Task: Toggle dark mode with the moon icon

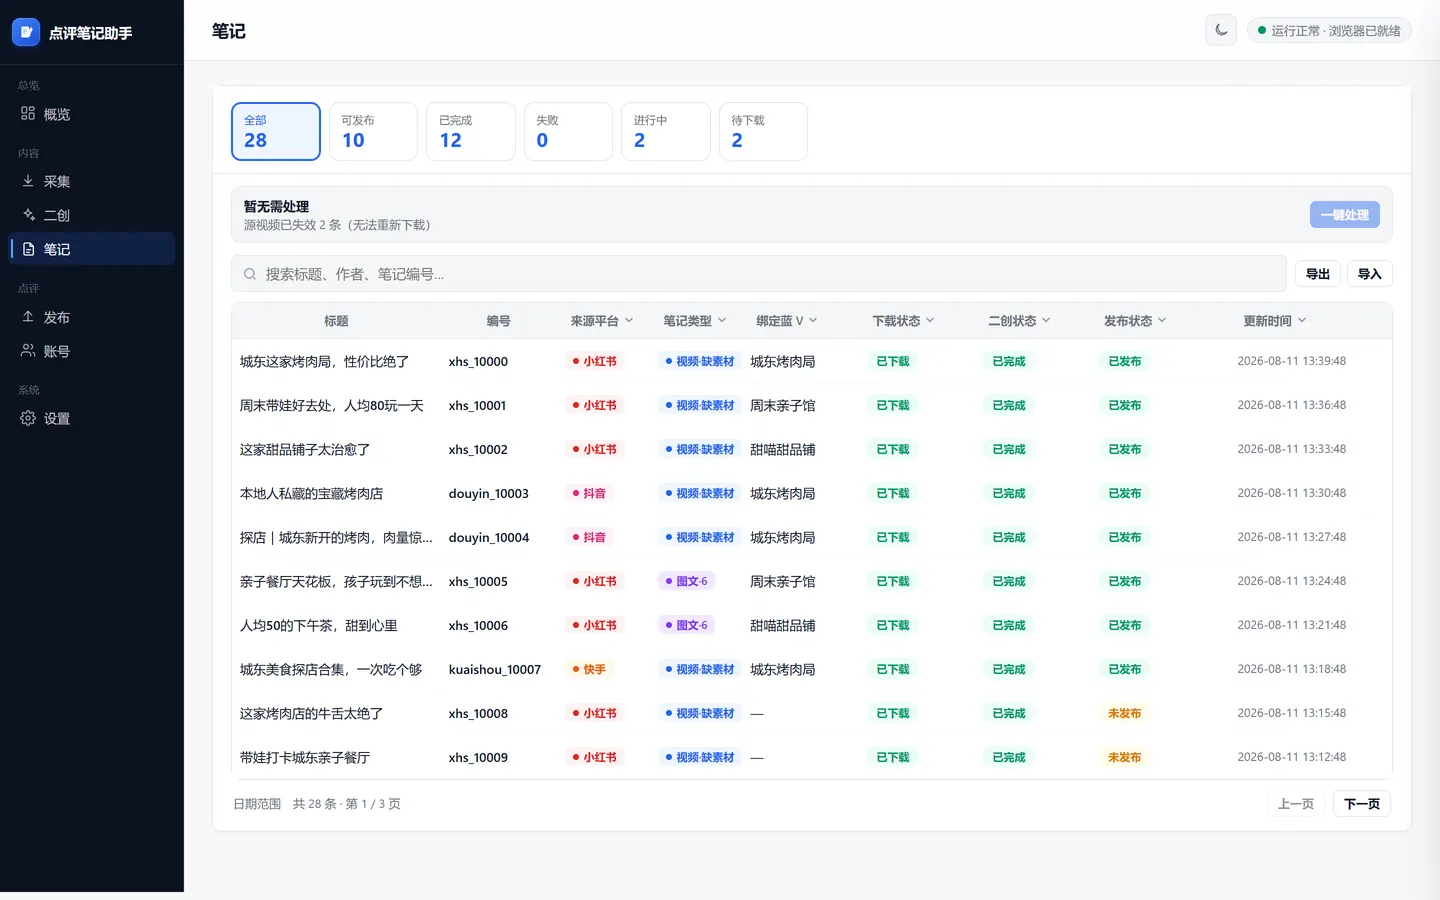Action: pyautogui.click(x=1221, y=30)
